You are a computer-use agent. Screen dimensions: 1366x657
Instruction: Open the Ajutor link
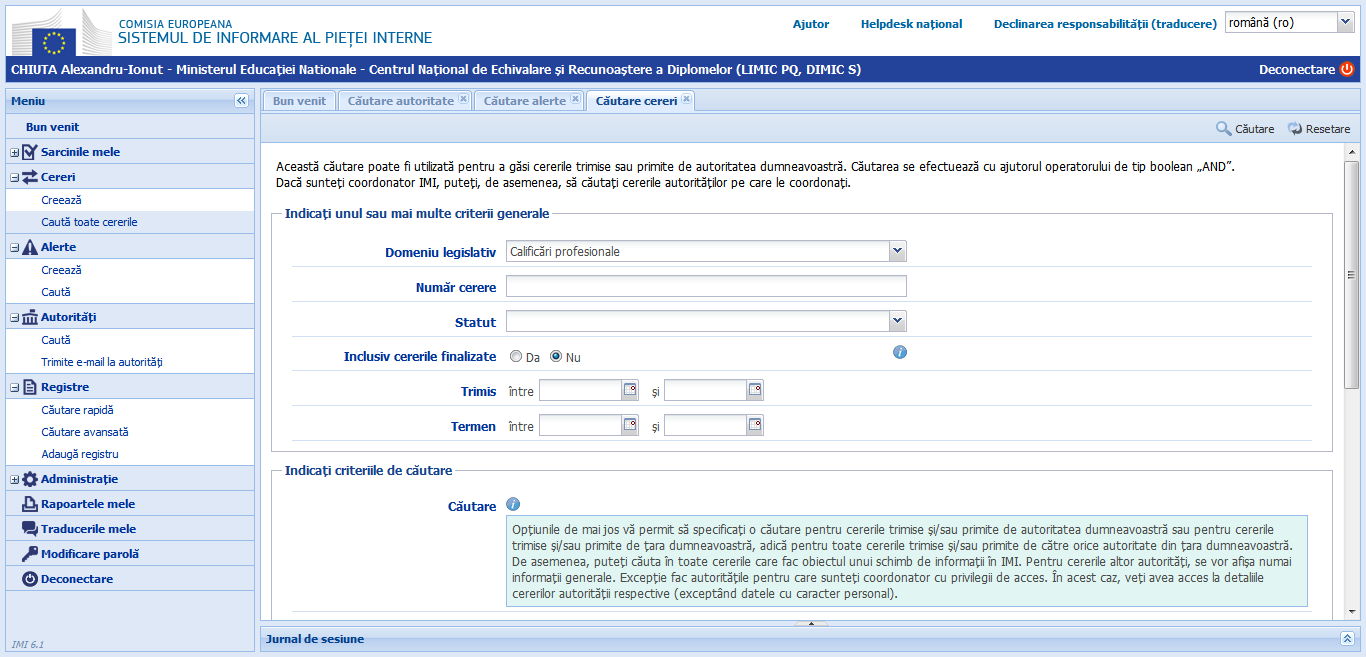(811, 24)
